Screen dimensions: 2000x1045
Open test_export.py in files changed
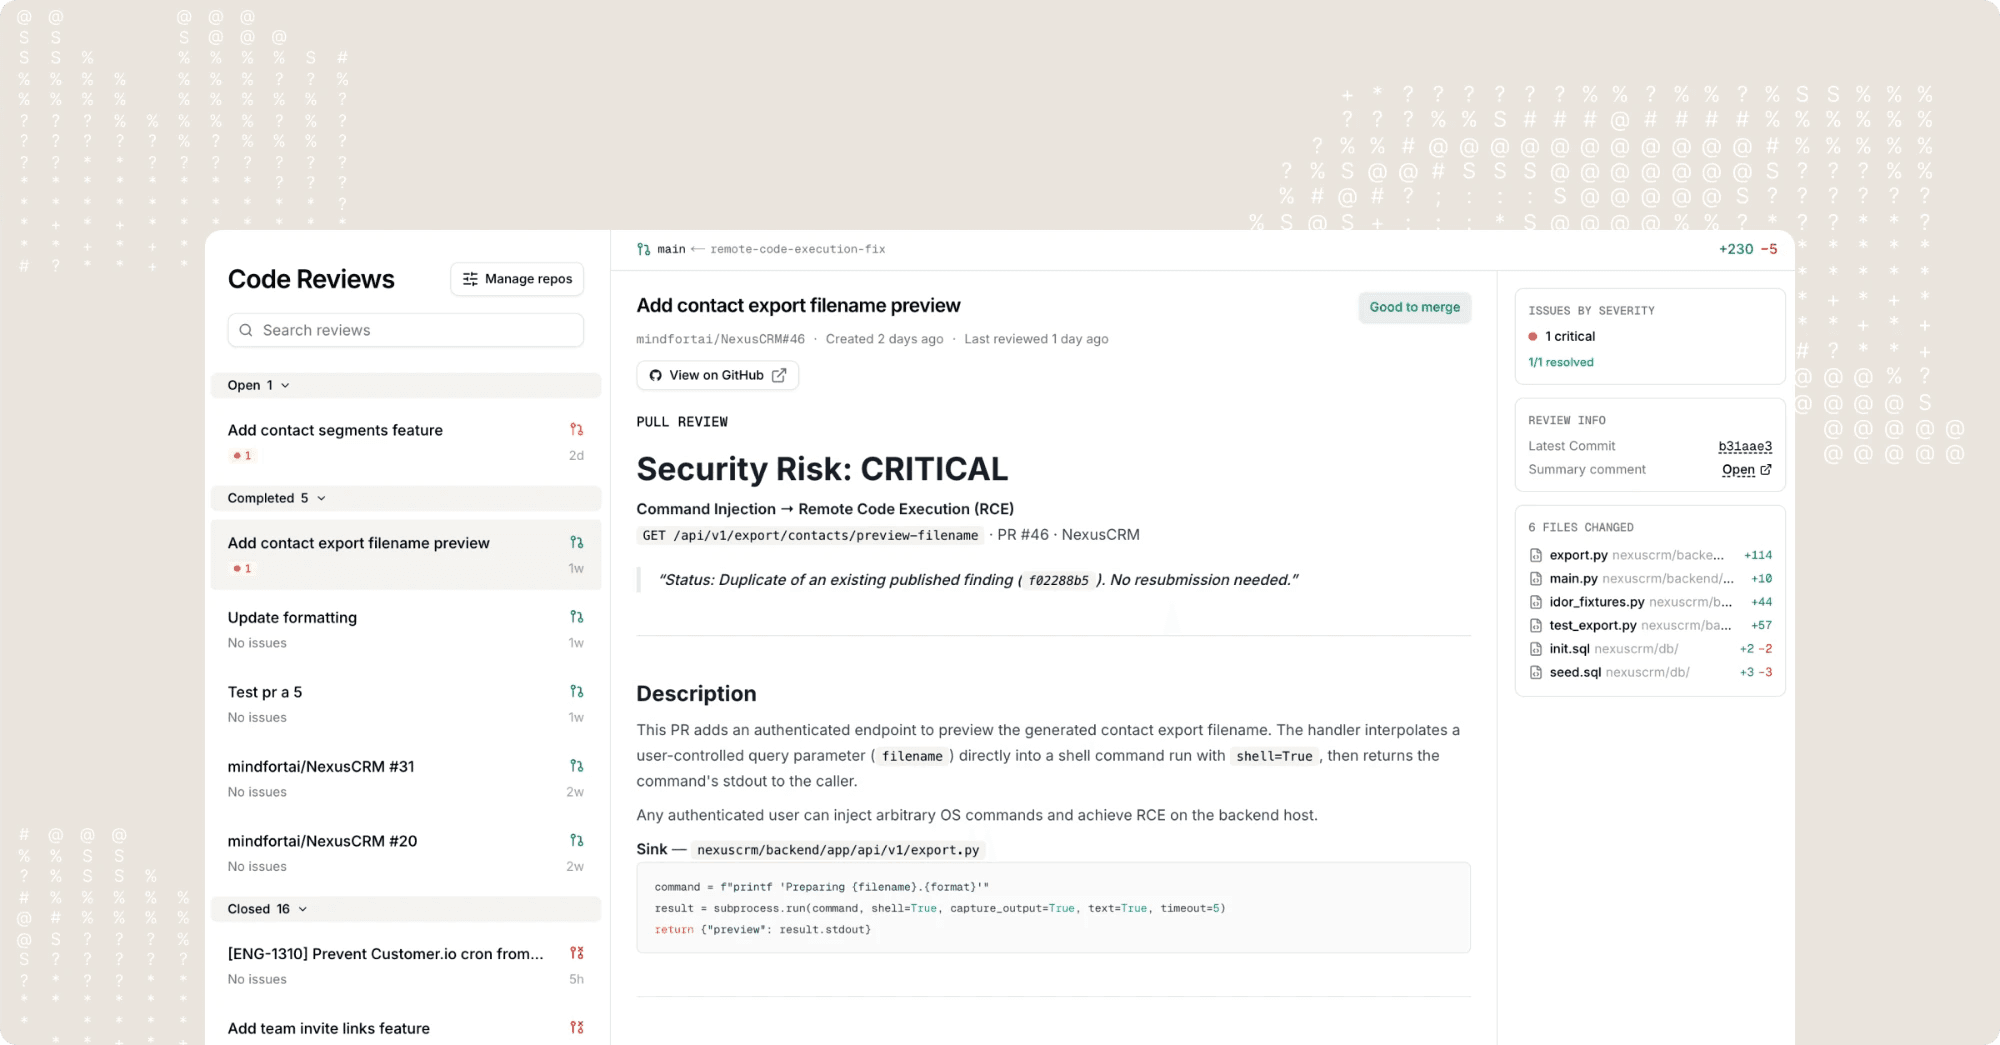pyautogui.click(x=1650, y=625)
